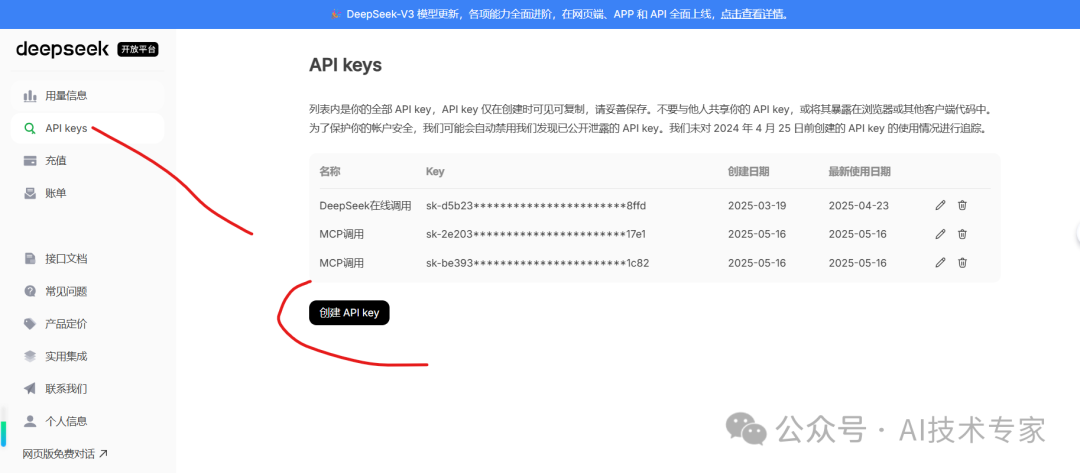Click the deepseek logo

[62, 50]
